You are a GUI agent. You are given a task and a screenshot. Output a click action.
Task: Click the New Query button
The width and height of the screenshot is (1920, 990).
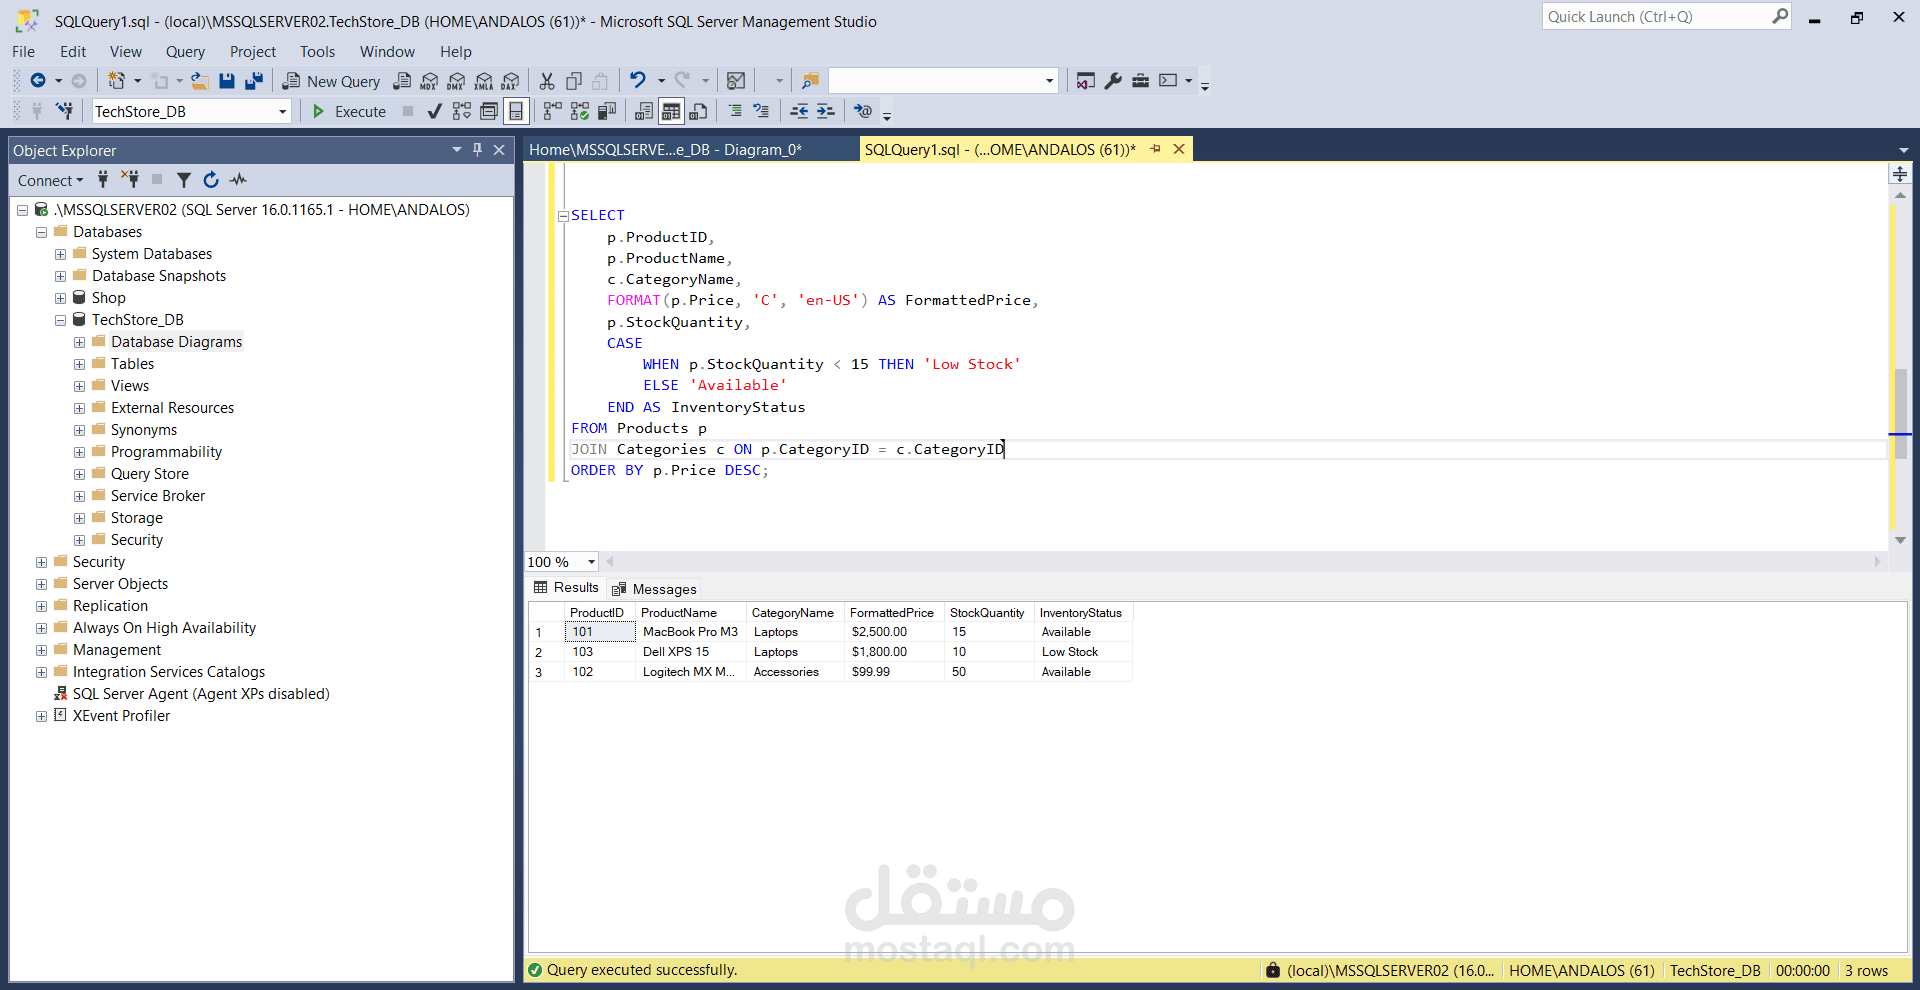331,81
